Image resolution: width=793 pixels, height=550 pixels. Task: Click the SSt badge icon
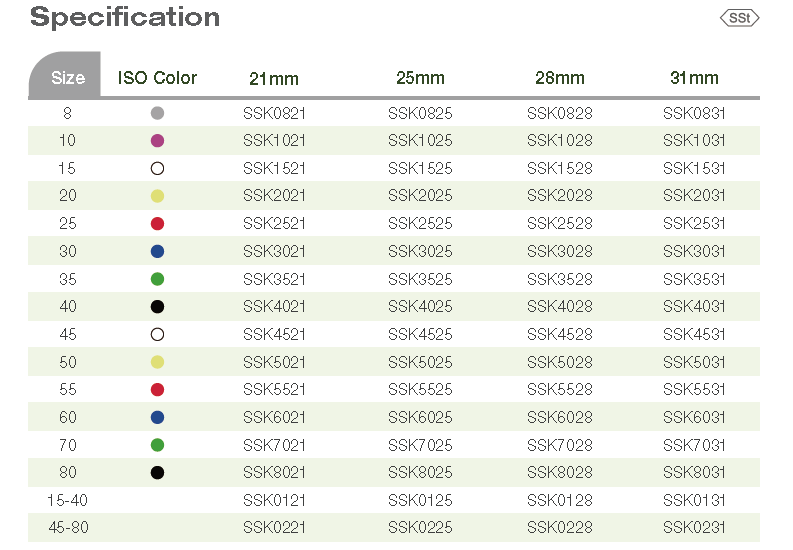739,18
